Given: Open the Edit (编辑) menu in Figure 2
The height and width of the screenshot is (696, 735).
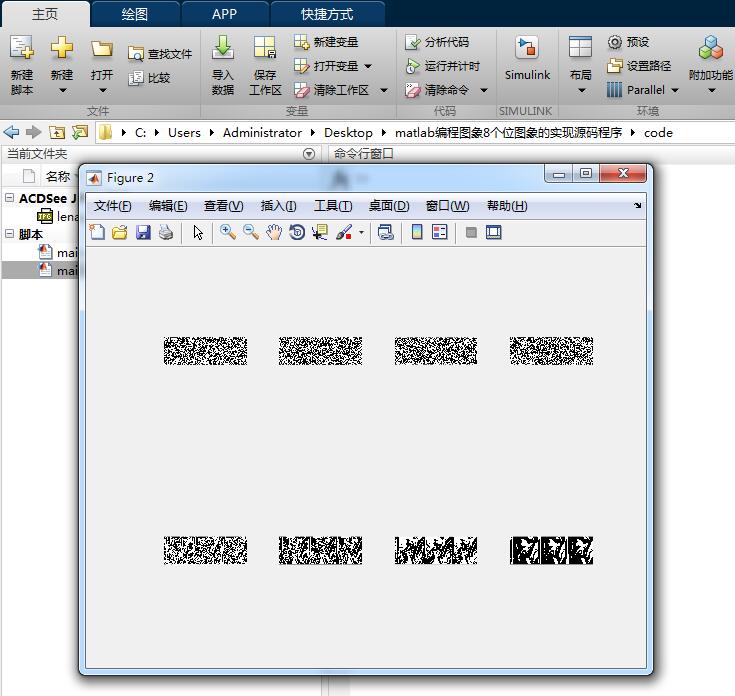Looking at the screenshot, I should pos(168,206).
